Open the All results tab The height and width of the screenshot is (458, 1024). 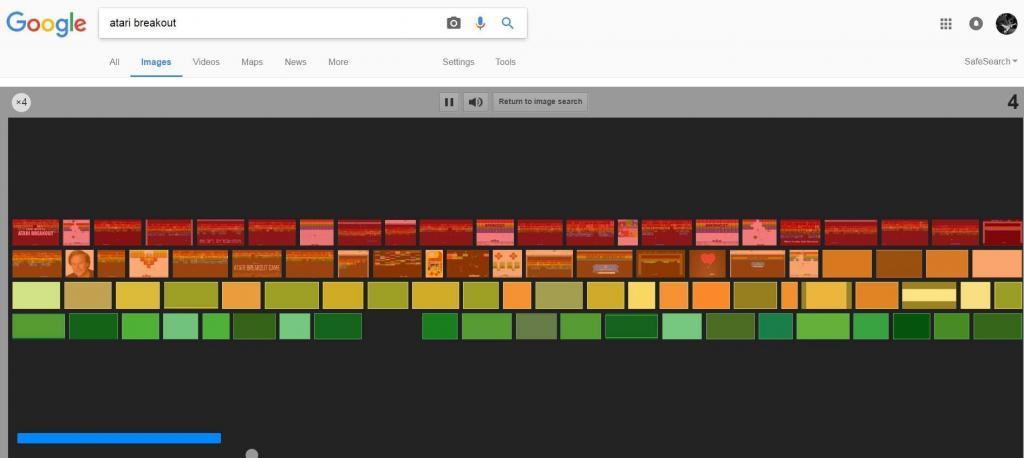point(114,62)
